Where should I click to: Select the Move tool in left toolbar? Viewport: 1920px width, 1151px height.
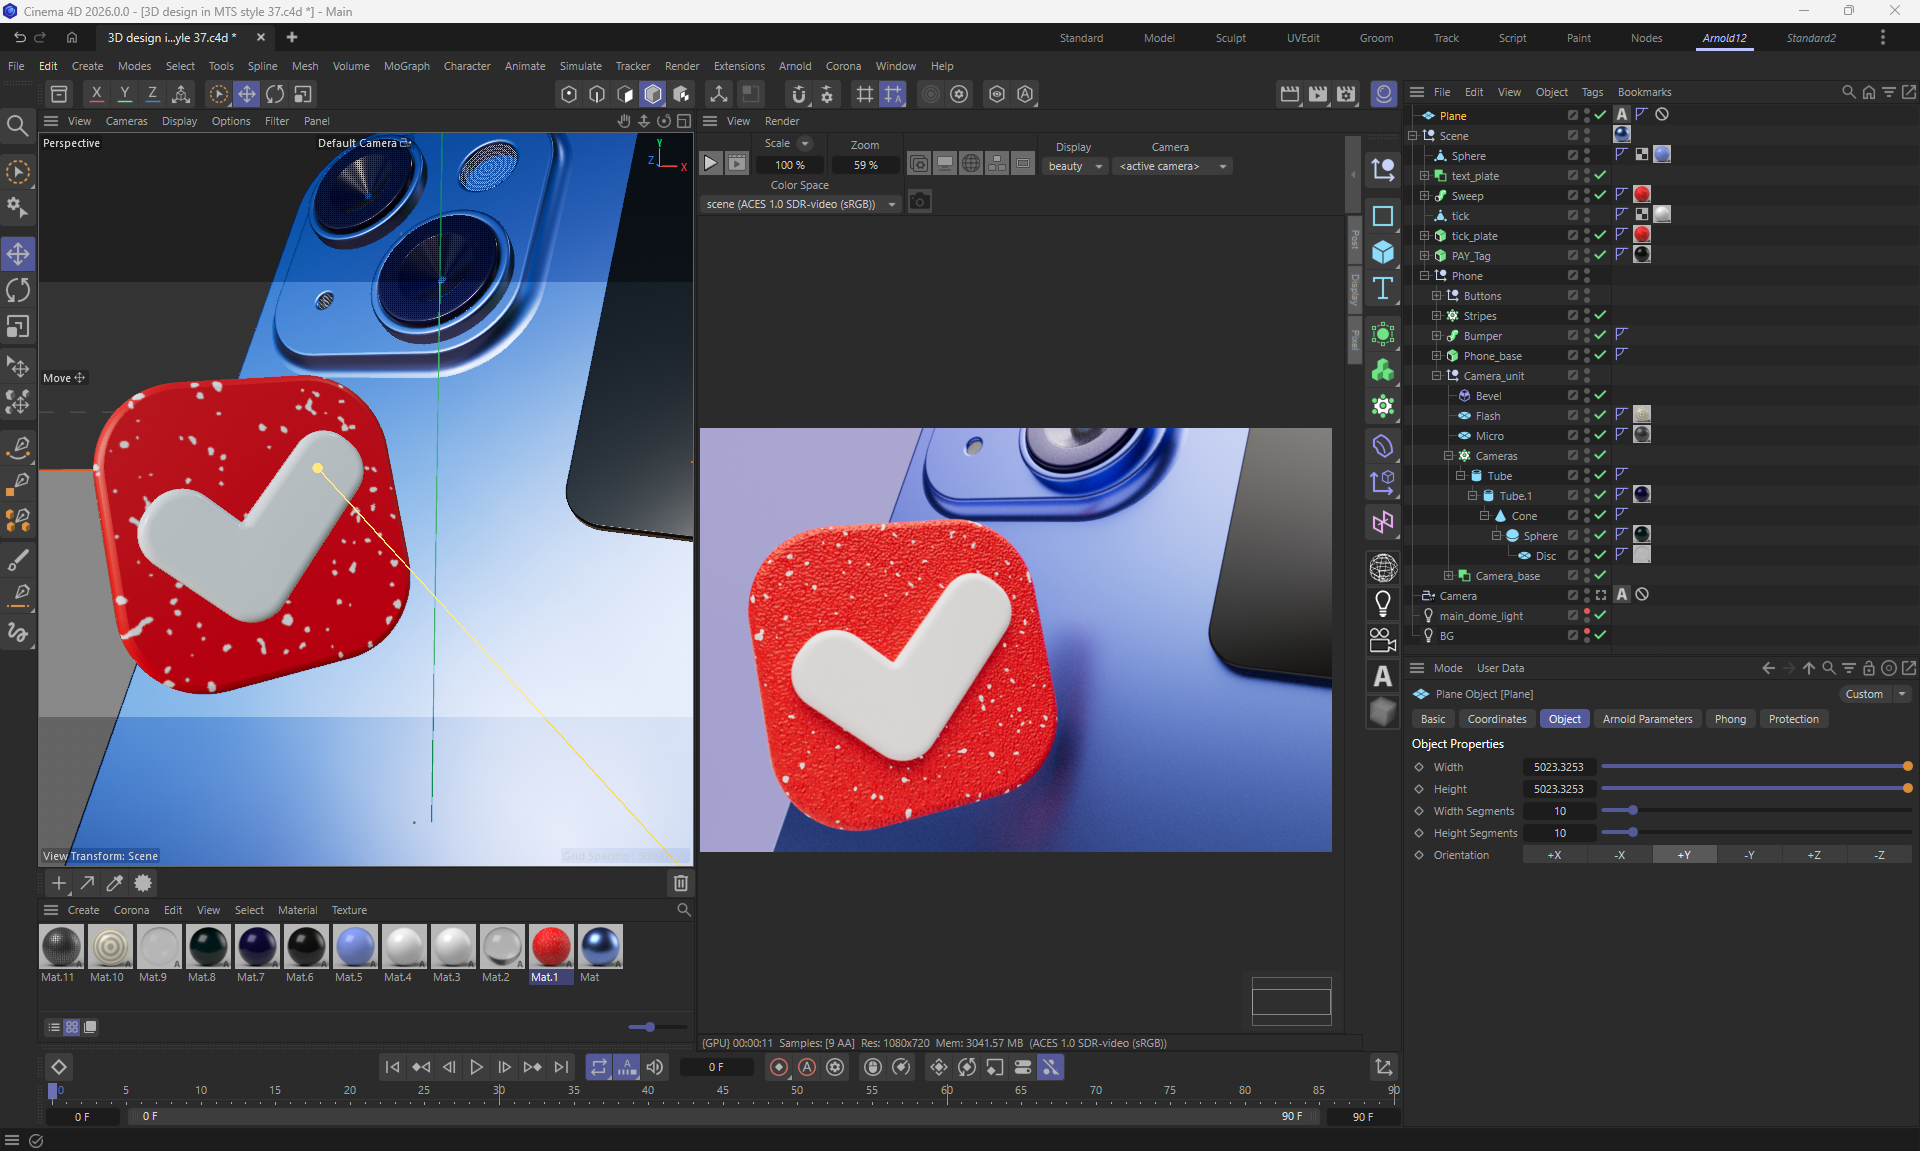click(x=18, y=253)
